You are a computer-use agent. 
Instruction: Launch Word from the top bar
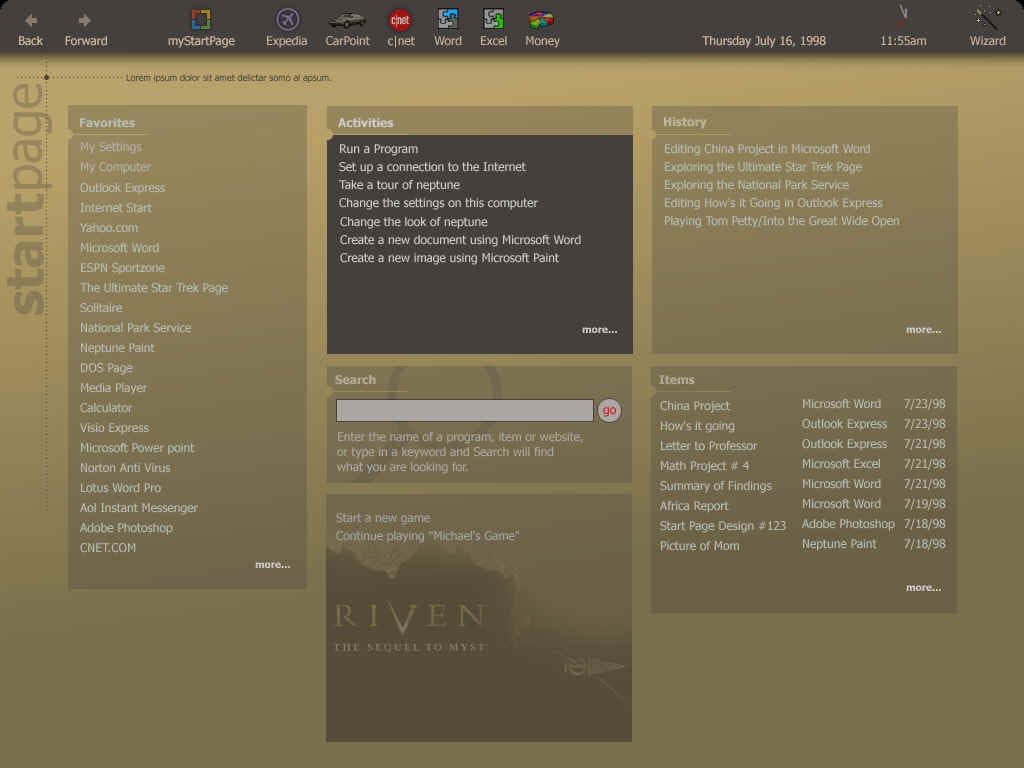pos(448,19)
